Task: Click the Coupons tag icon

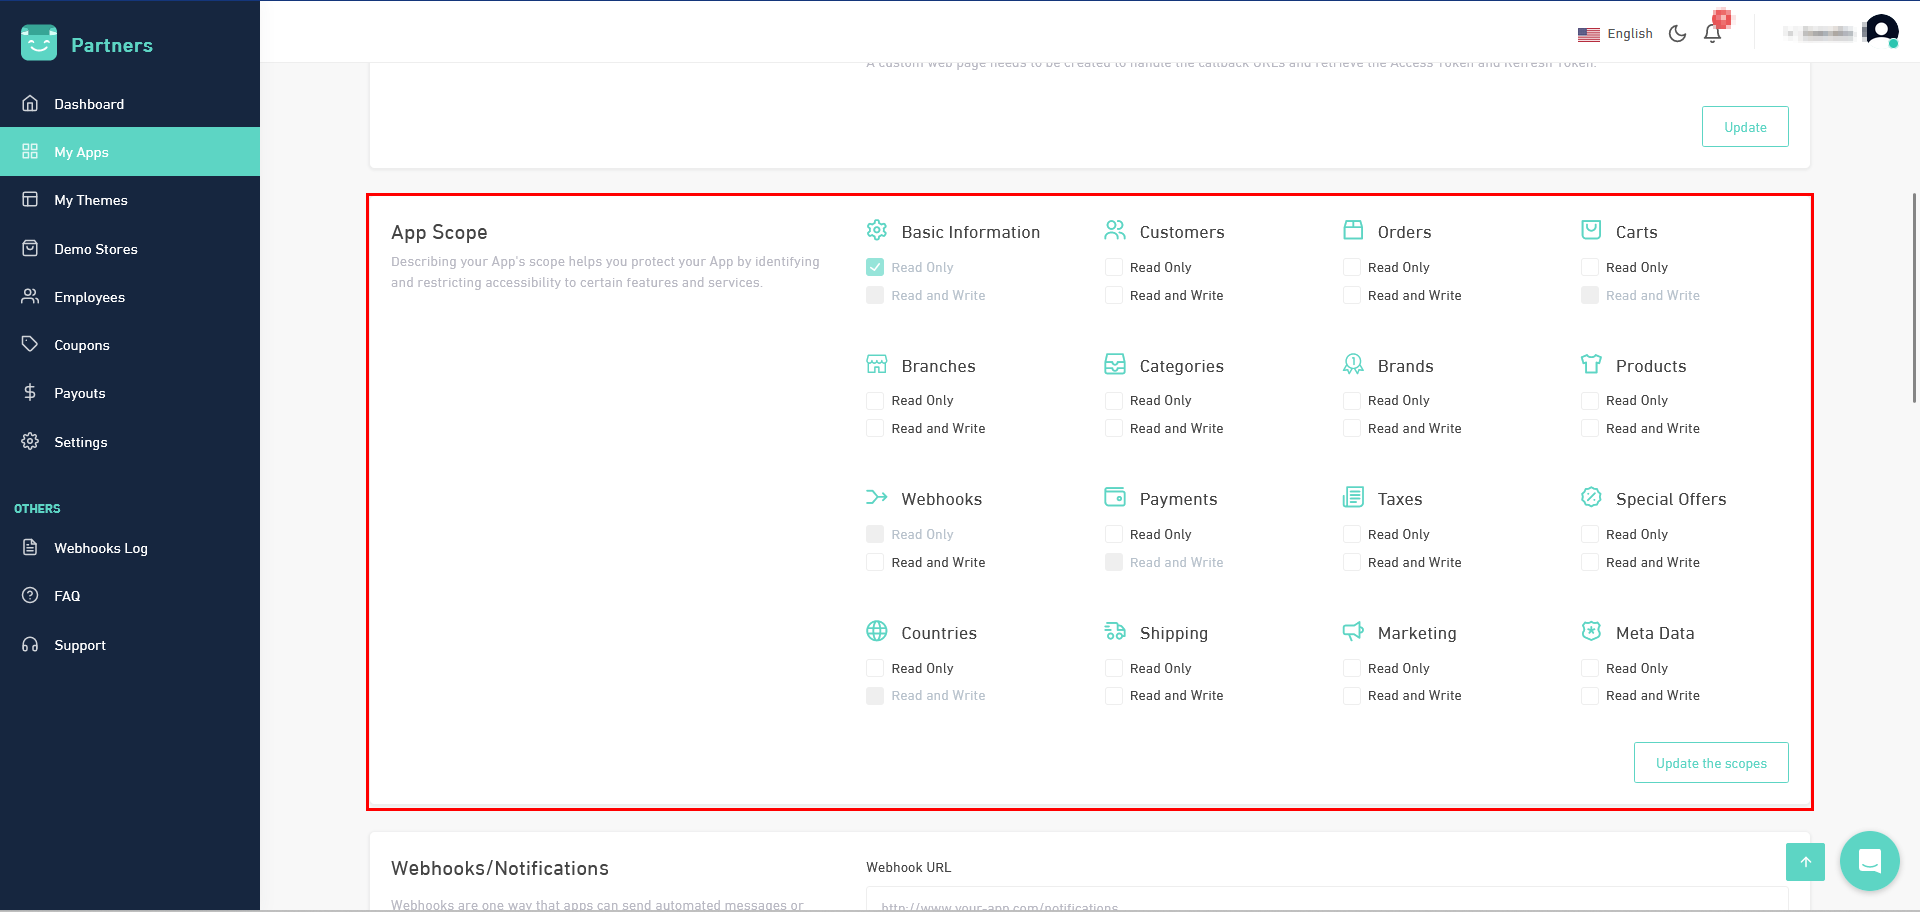Action: [x=30, y=344]
